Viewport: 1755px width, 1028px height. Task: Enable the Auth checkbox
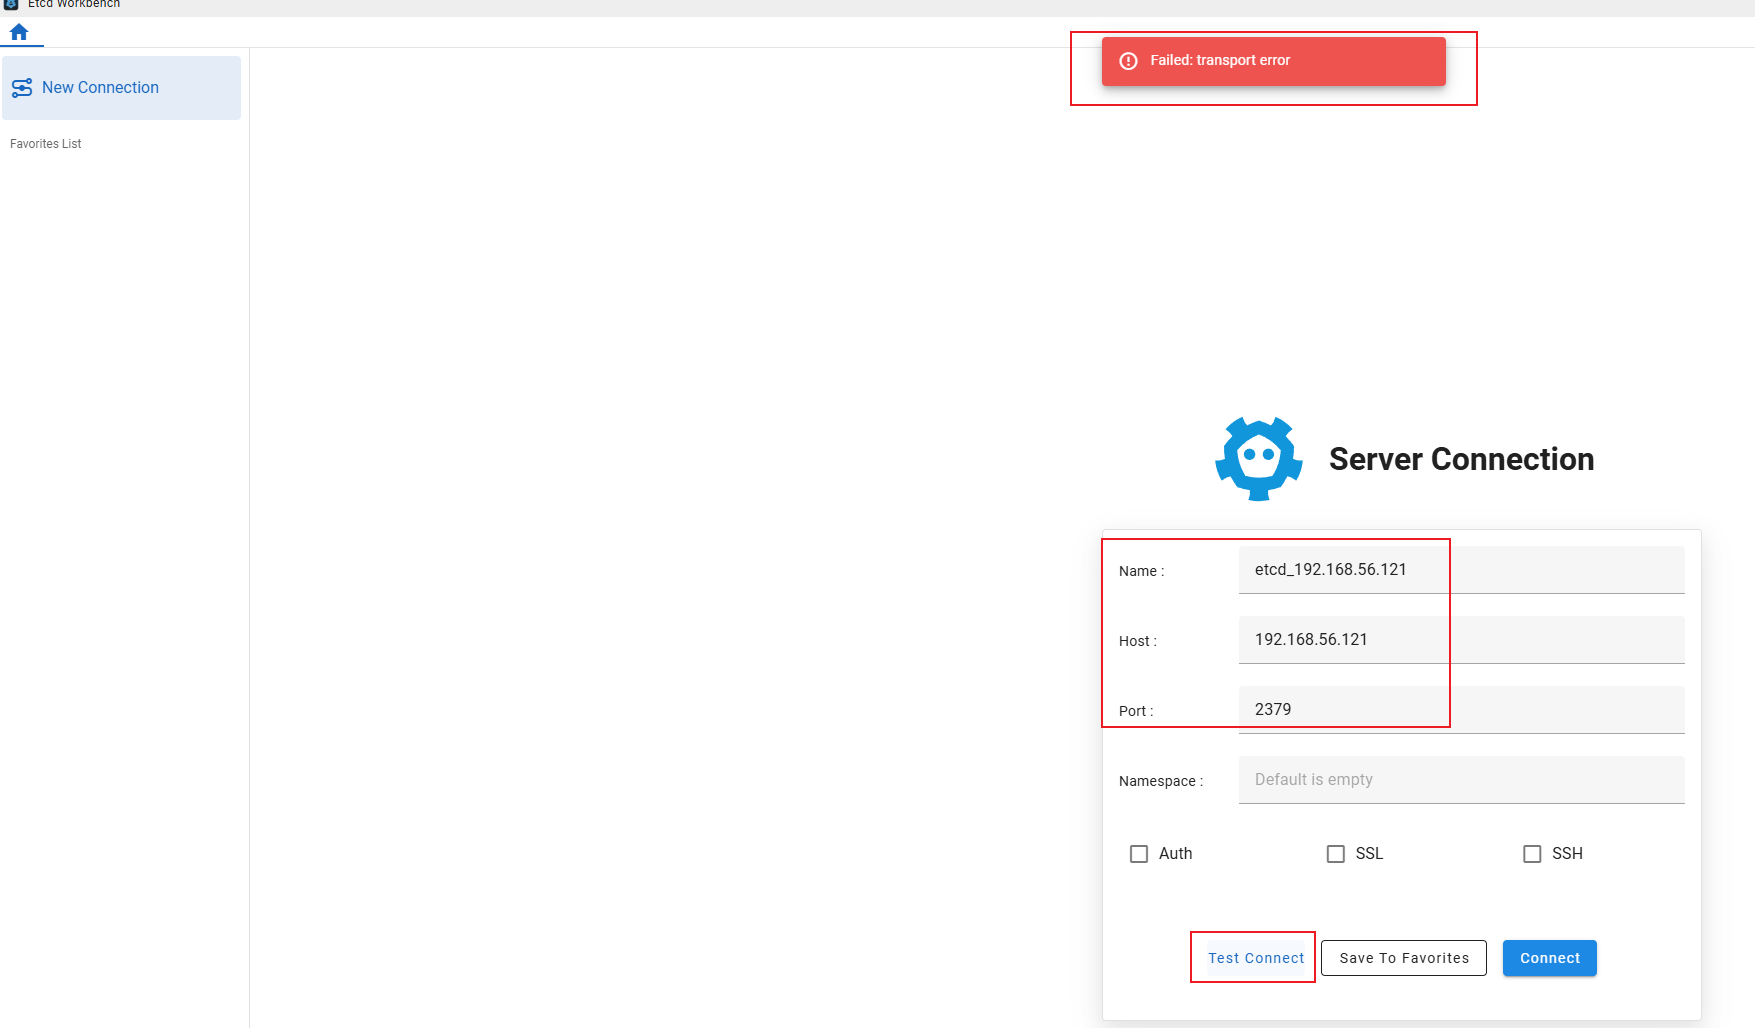click(x=1139, y=854)
